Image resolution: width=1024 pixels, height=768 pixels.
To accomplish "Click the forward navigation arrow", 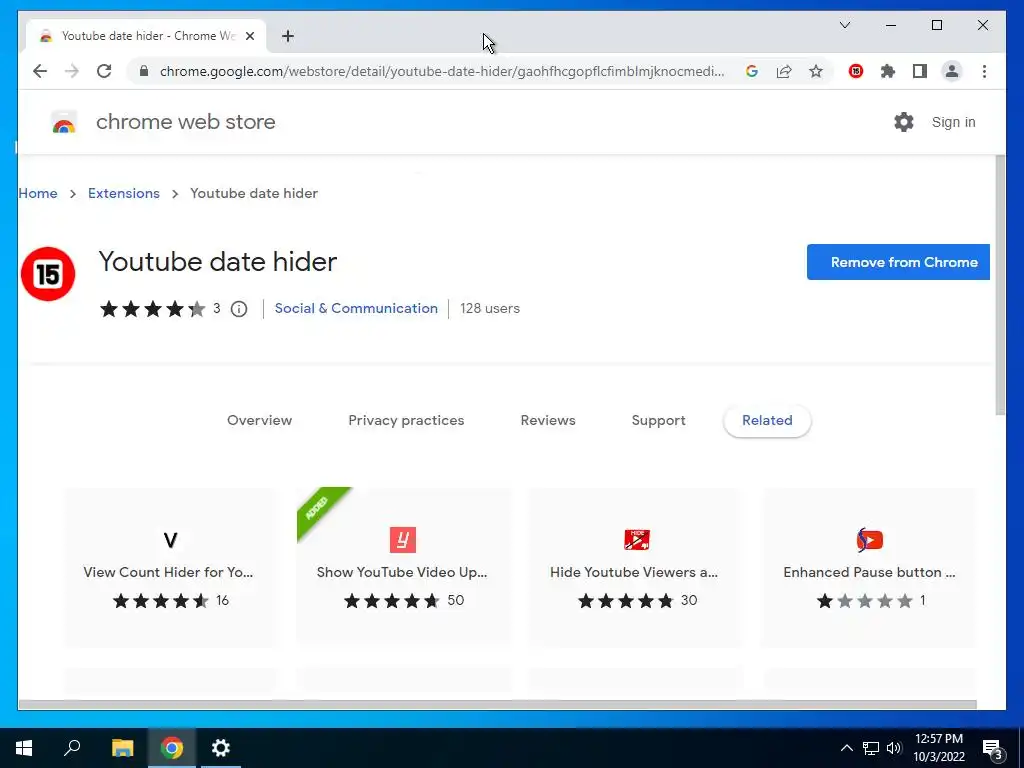I will pyautogui.click(x=72, y=71).
